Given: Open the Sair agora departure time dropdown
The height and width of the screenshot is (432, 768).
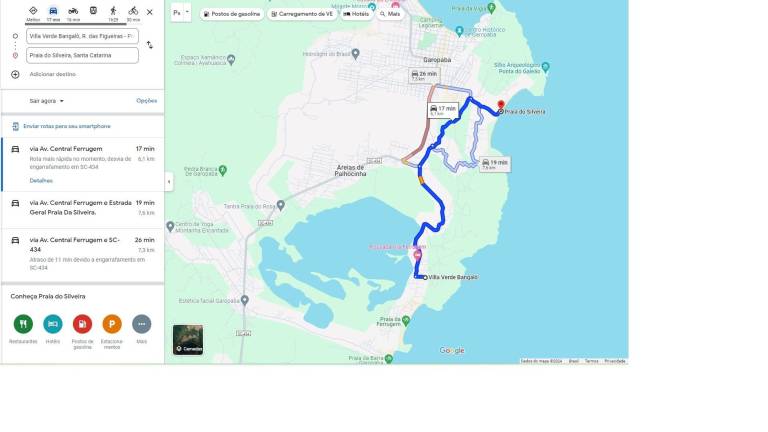Looking at the screenshot, I should point(47,101).
